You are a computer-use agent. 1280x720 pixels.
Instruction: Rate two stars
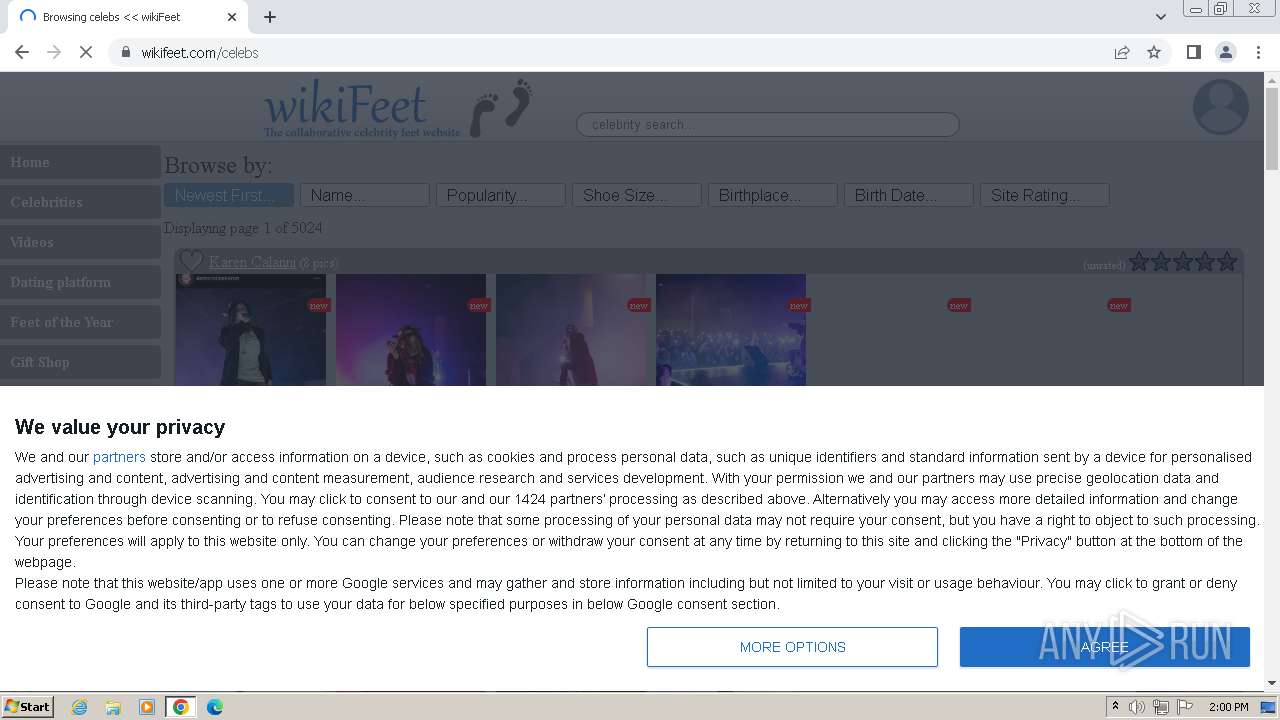(x=1161, y=262)
